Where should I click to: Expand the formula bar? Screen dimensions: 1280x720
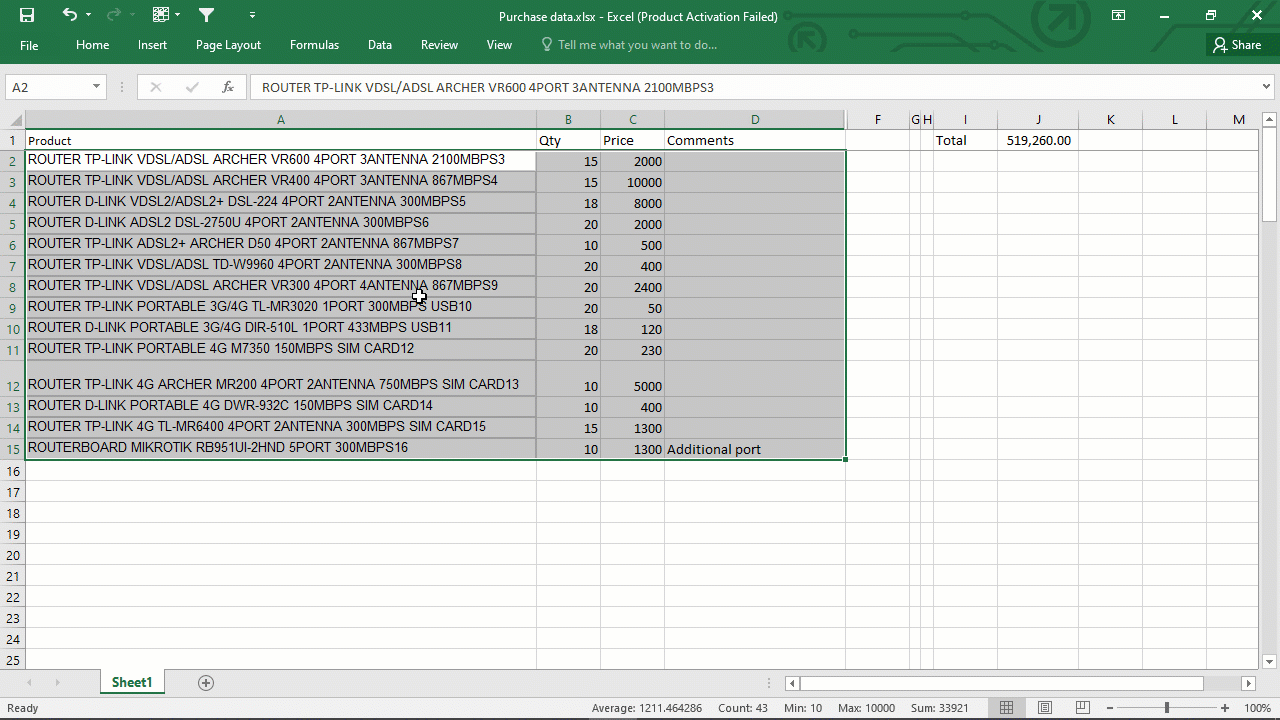click(1267, 87)
